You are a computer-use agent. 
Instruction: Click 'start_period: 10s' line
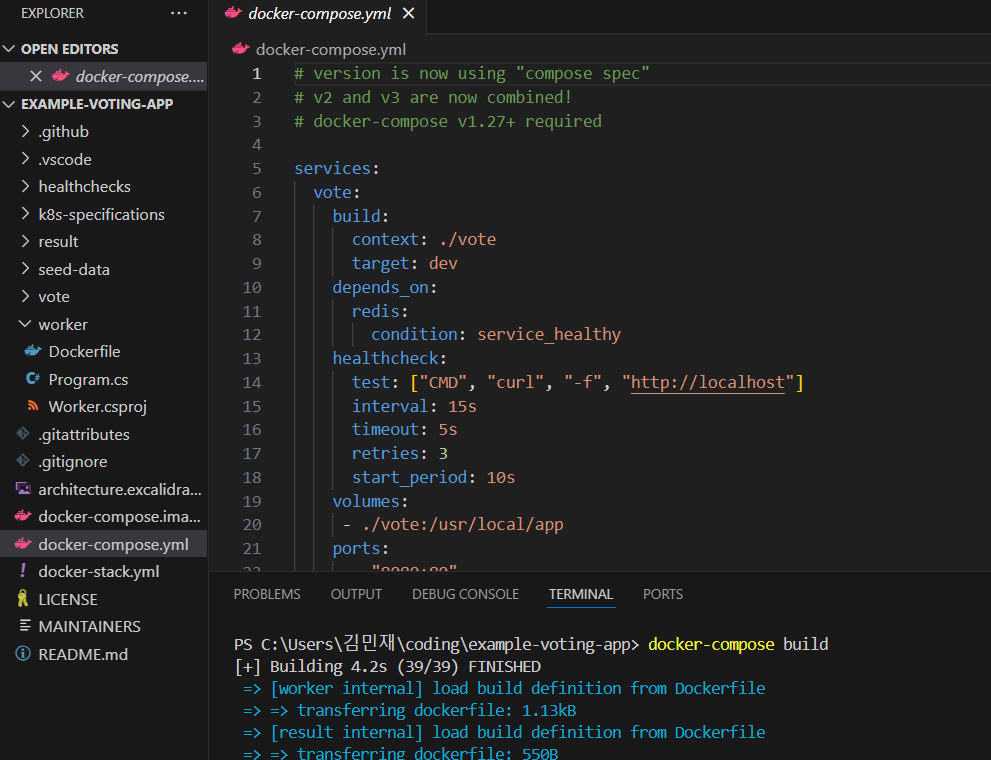click(x=433, y=478)
